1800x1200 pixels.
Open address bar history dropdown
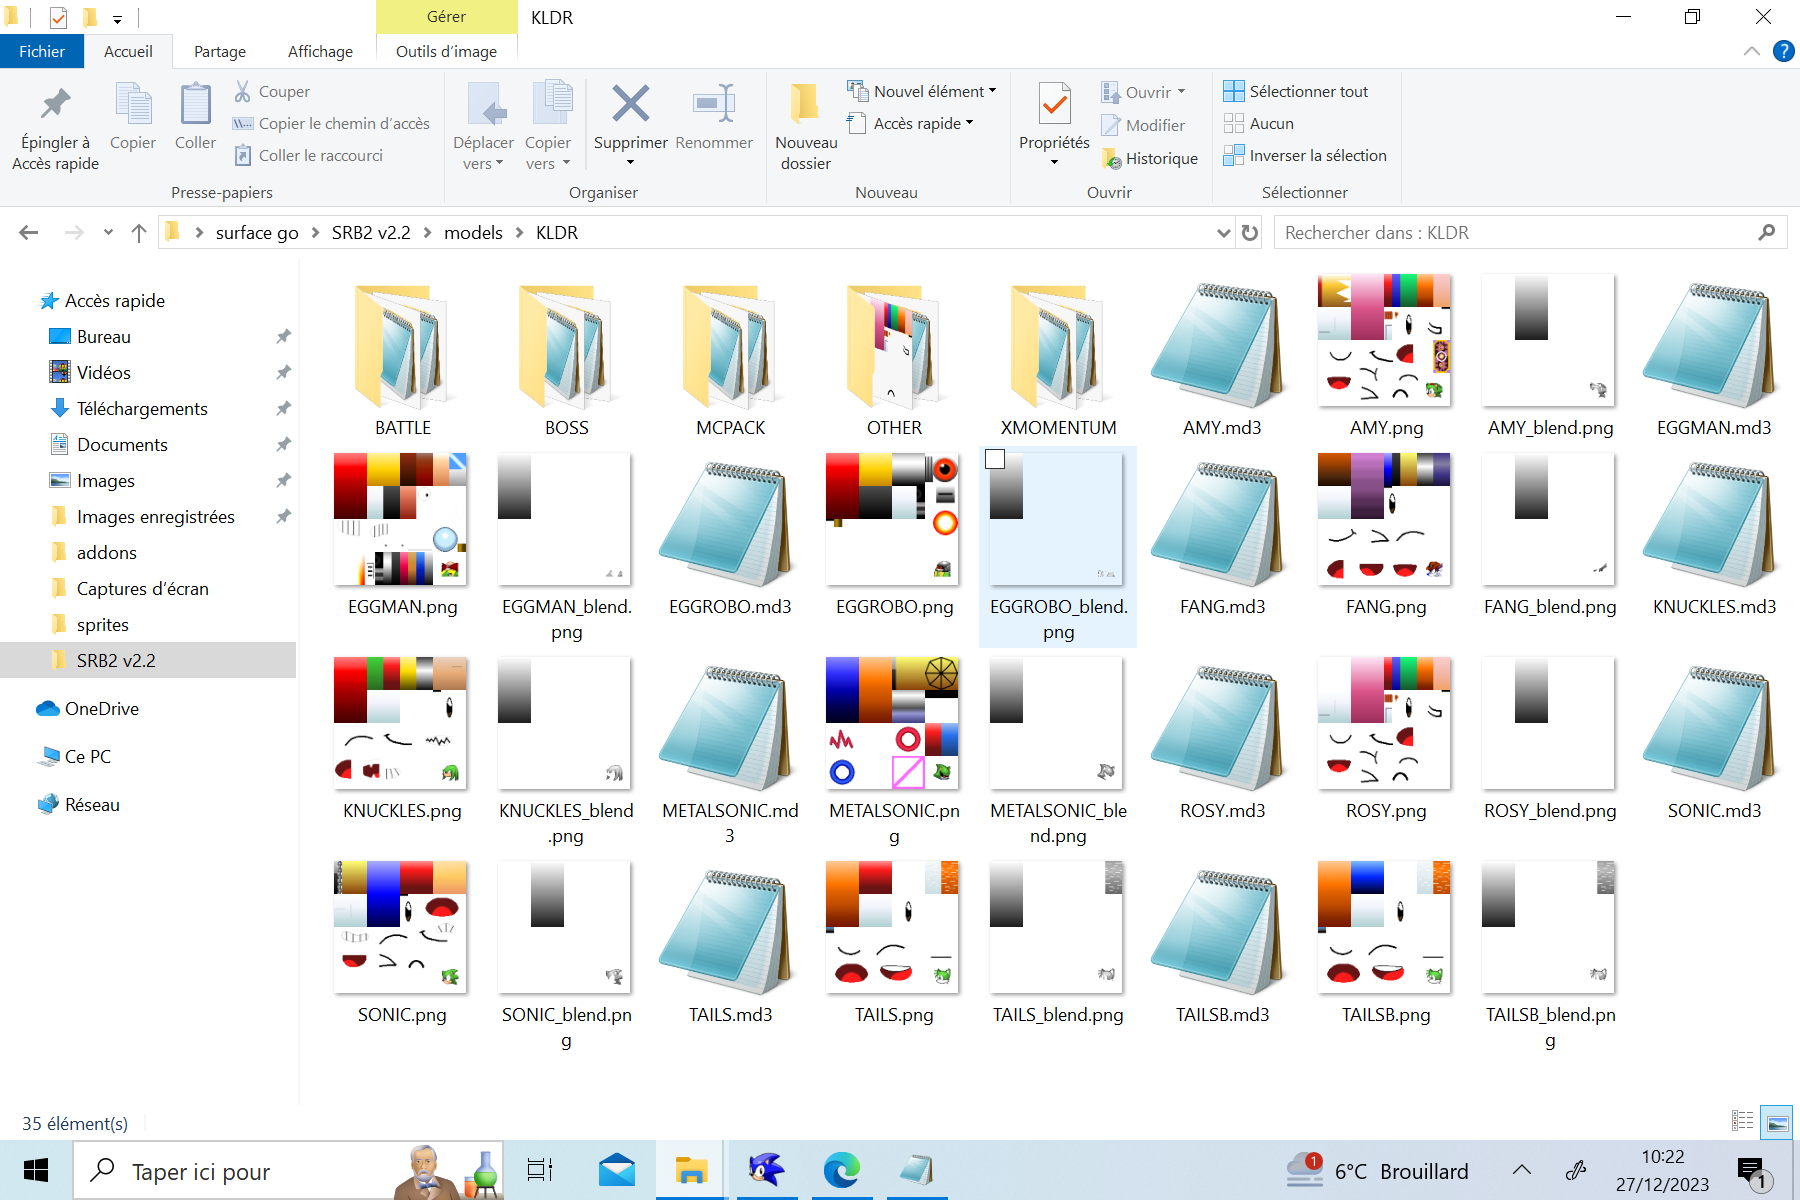pos(1223,233)
